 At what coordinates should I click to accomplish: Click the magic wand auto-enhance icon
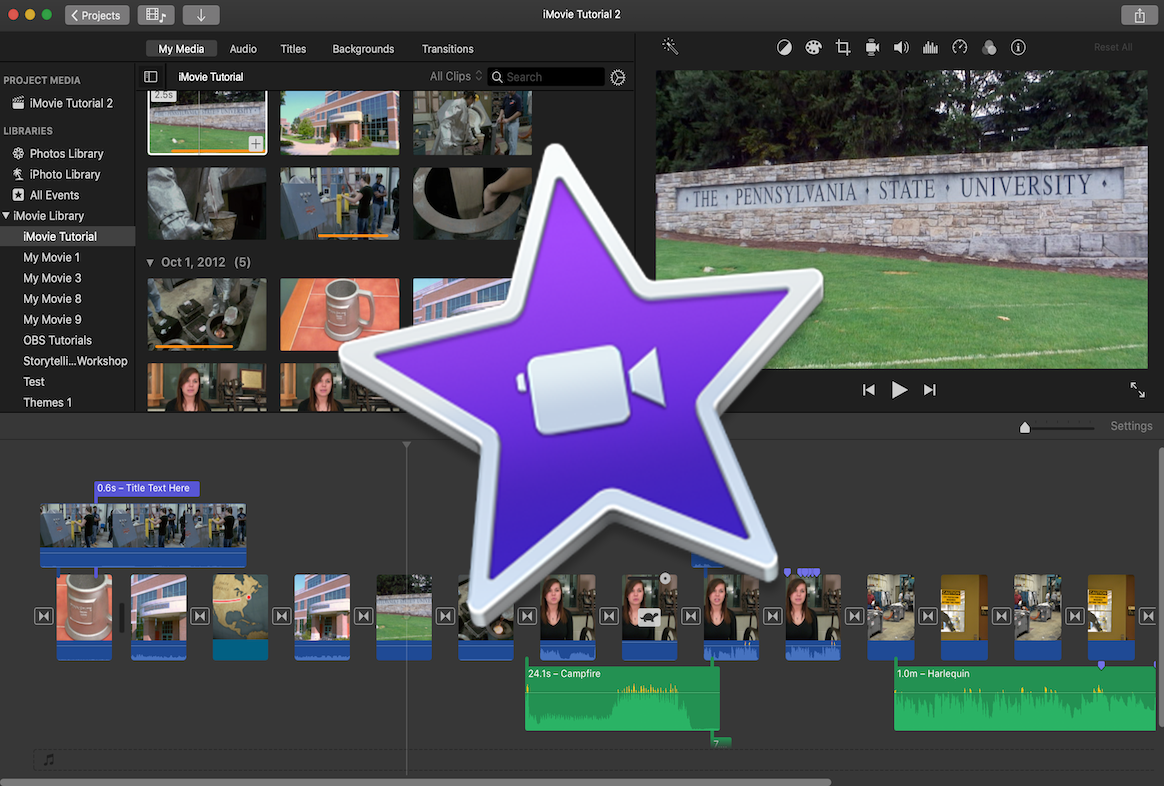pos(670,47)
